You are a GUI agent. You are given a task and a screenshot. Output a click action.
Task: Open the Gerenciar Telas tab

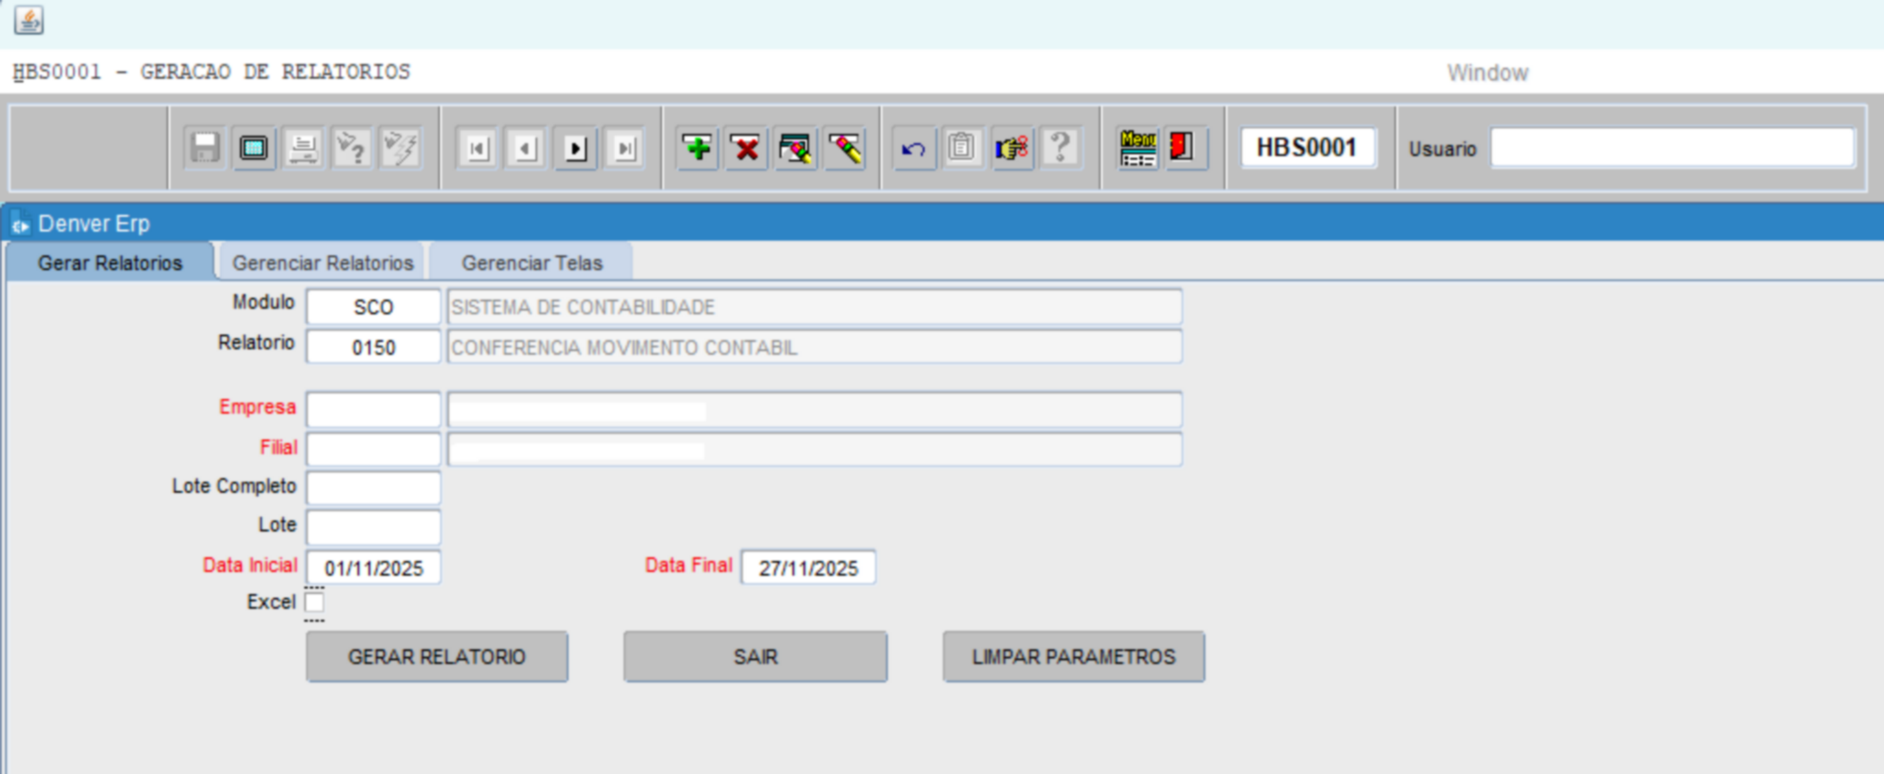531,263
